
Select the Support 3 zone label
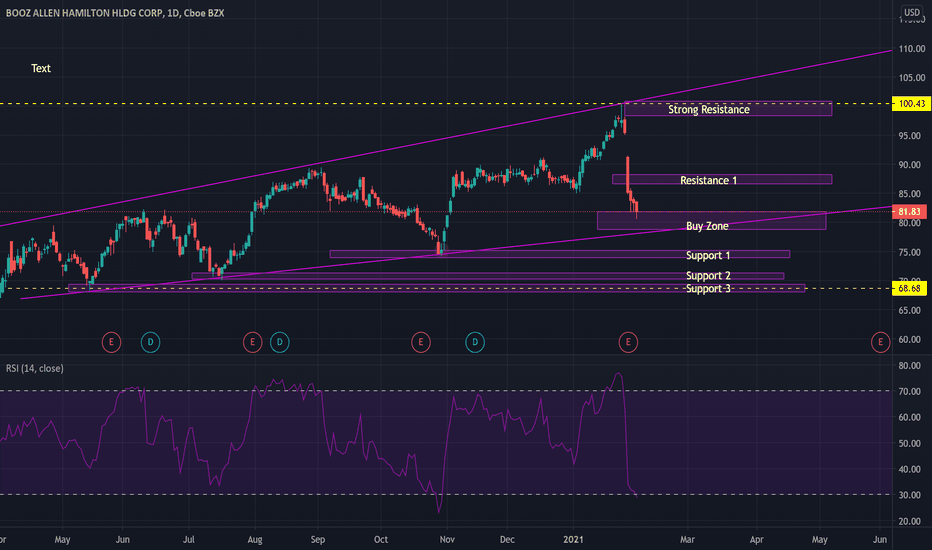pyautogui.click(x=708, y=289)
